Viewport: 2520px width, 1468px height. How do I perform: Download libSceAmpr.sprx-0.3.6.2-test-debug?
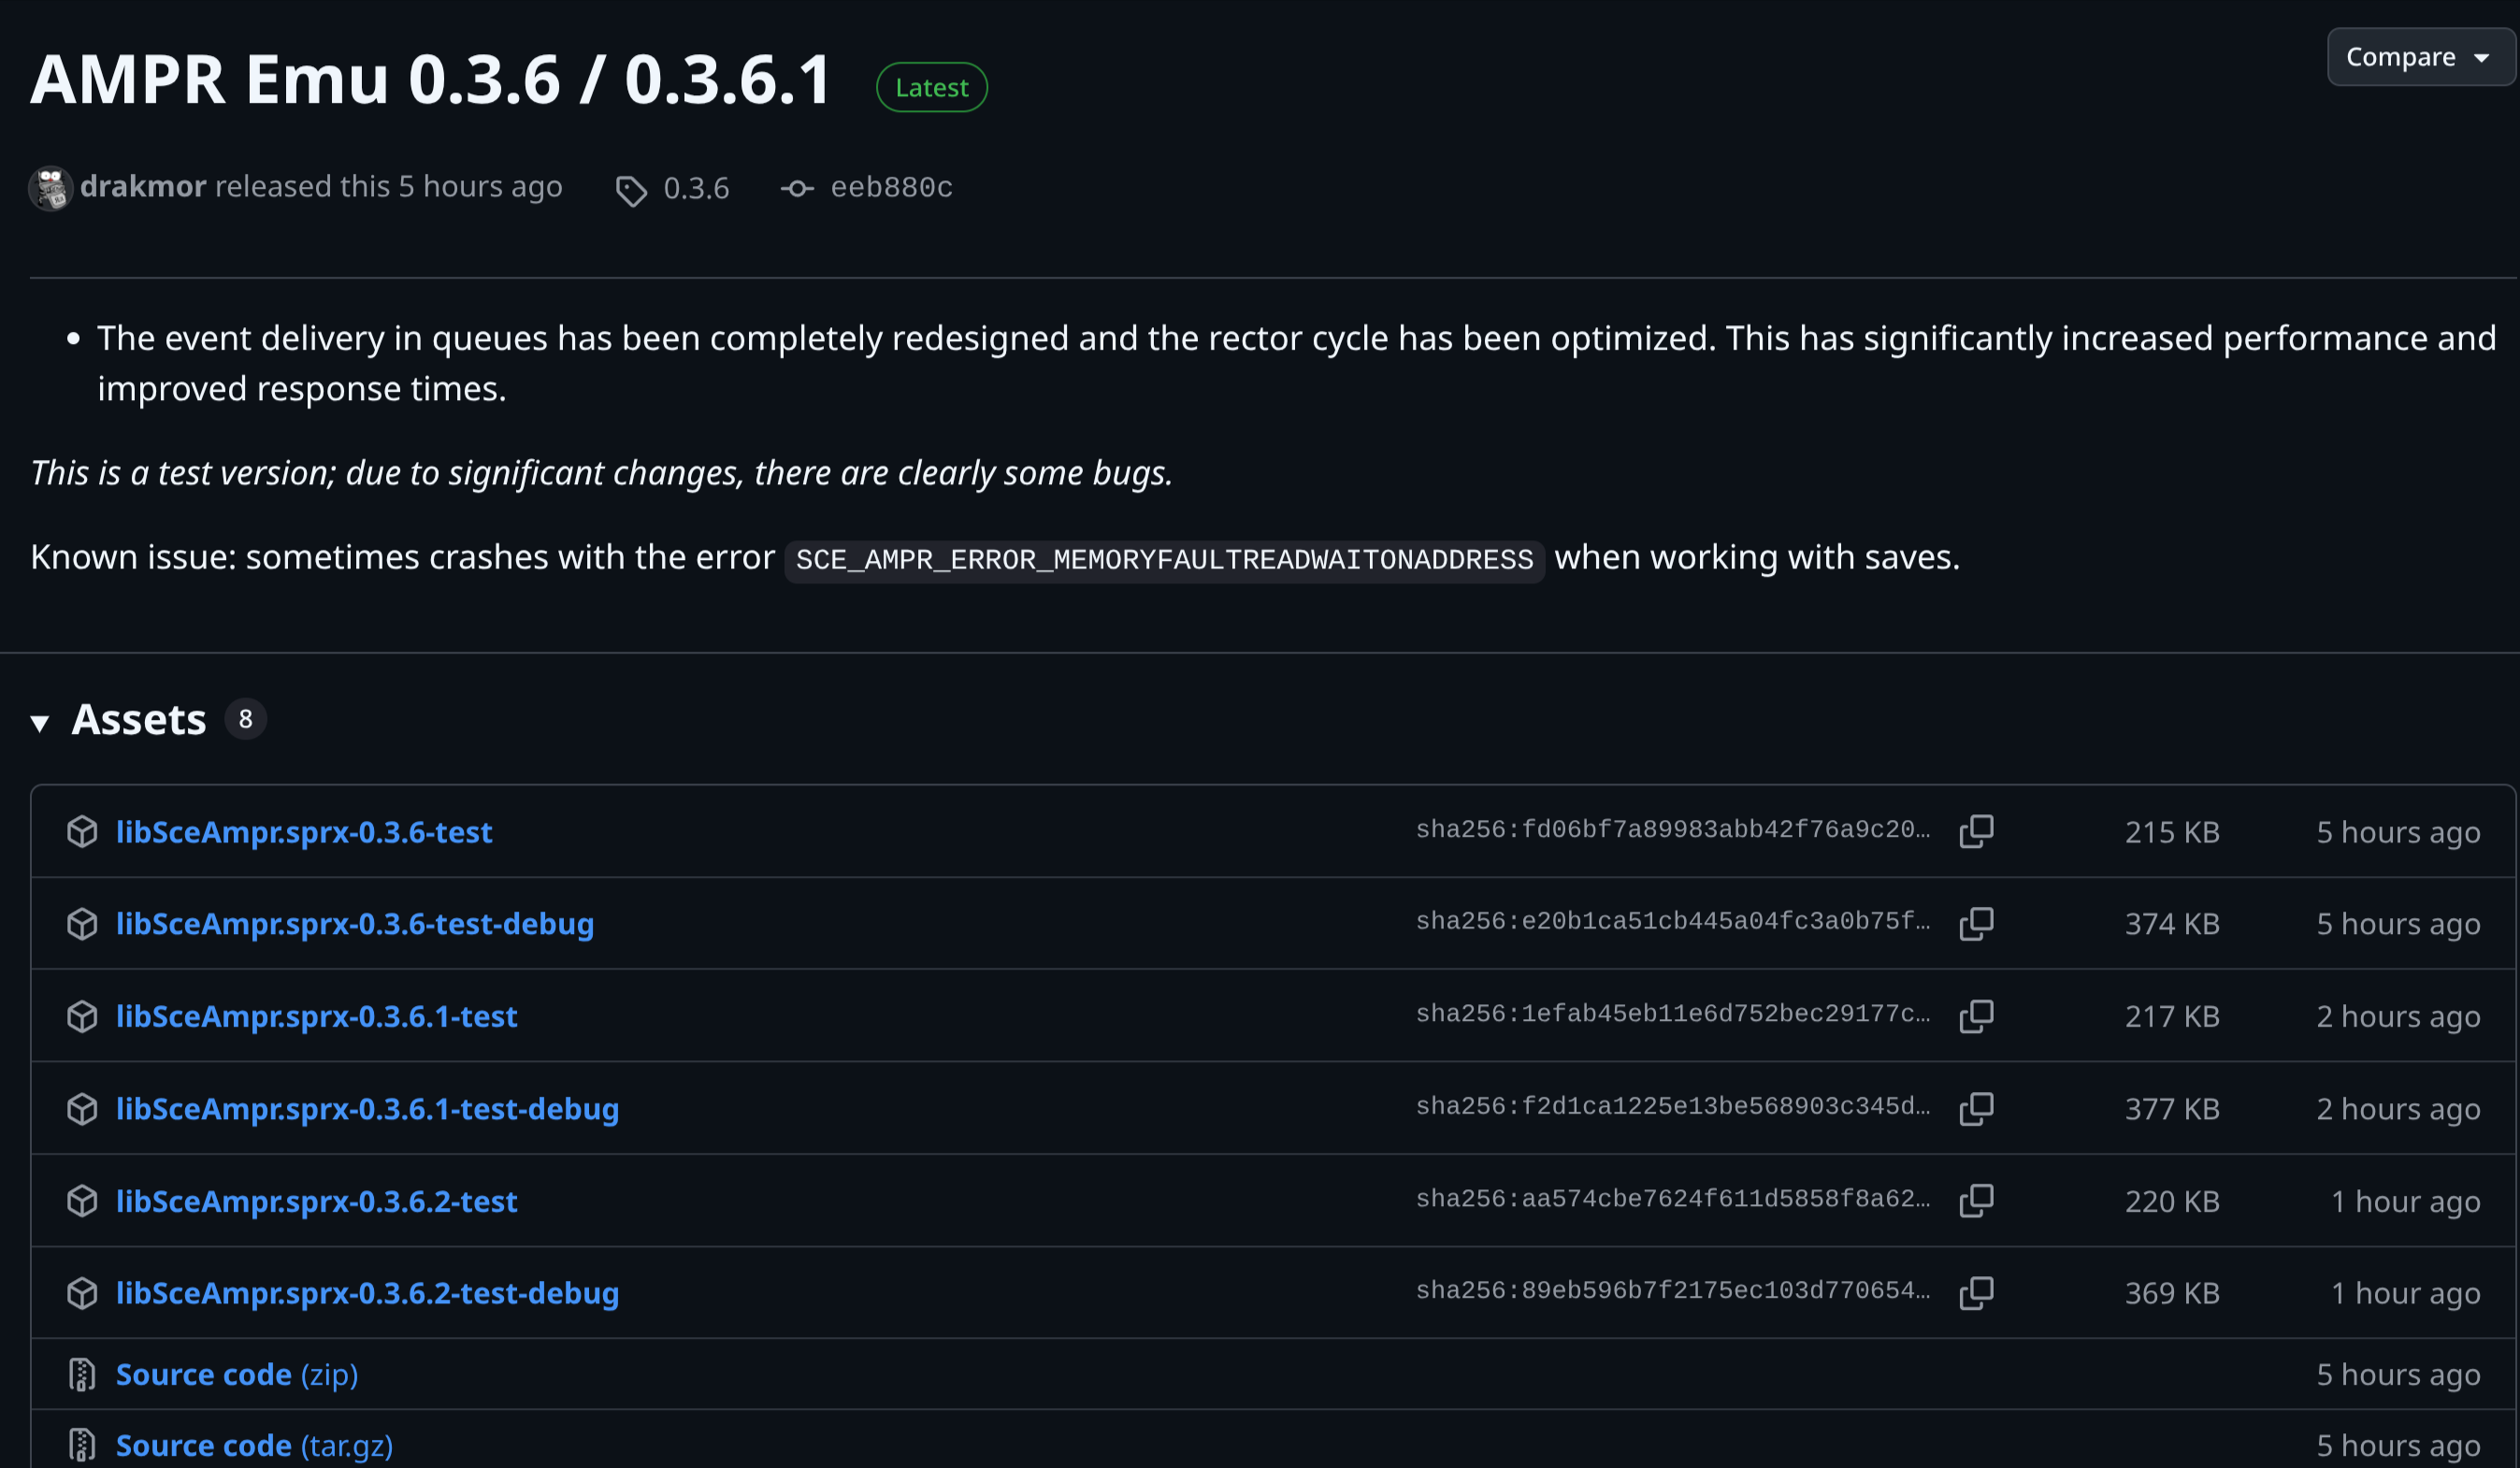point(367,1293)
